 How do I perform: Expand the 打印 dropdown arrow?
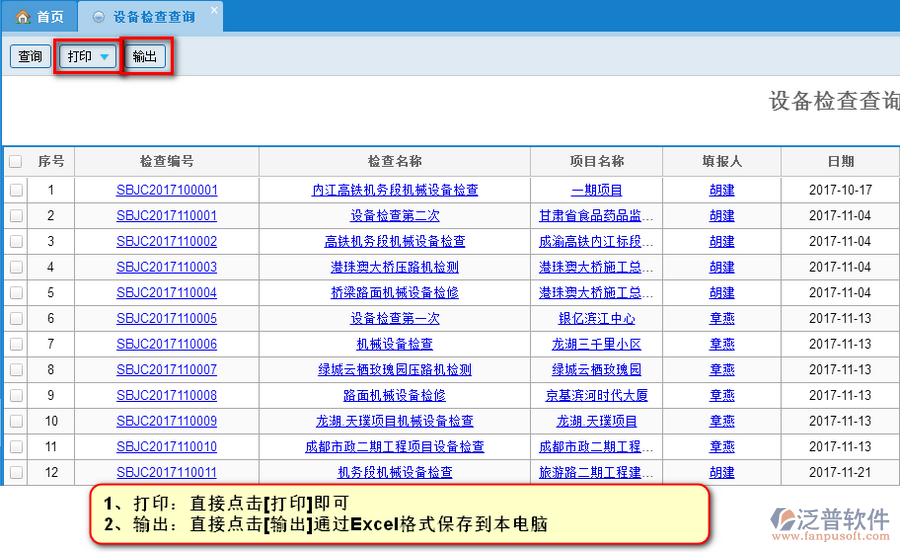coord(104,57)
